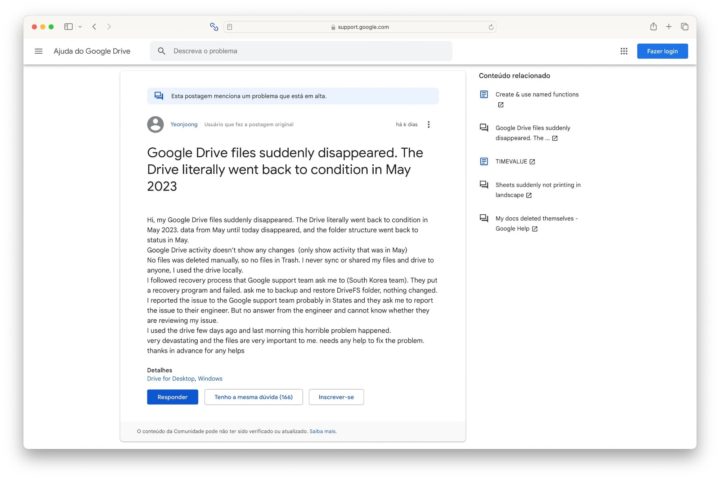This screenshot has height=480, width=720.
Task: Click the Yeonjoong user avatar
Action: 155,124
